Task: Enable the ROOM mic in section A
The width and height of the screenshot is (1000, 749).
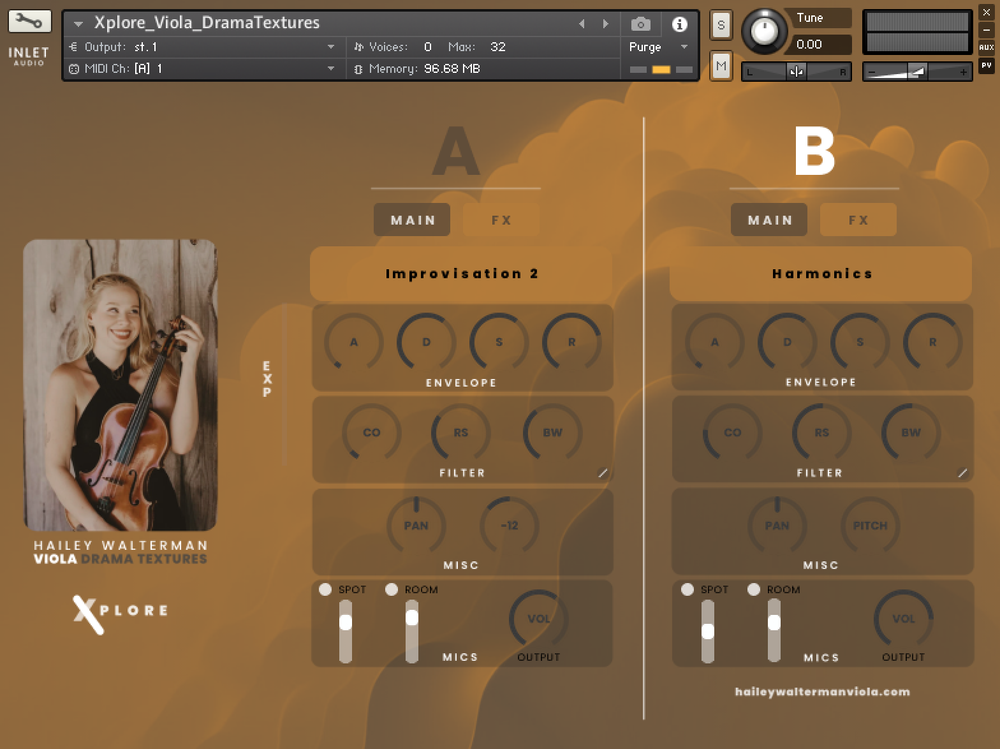Action: (391, 589)
